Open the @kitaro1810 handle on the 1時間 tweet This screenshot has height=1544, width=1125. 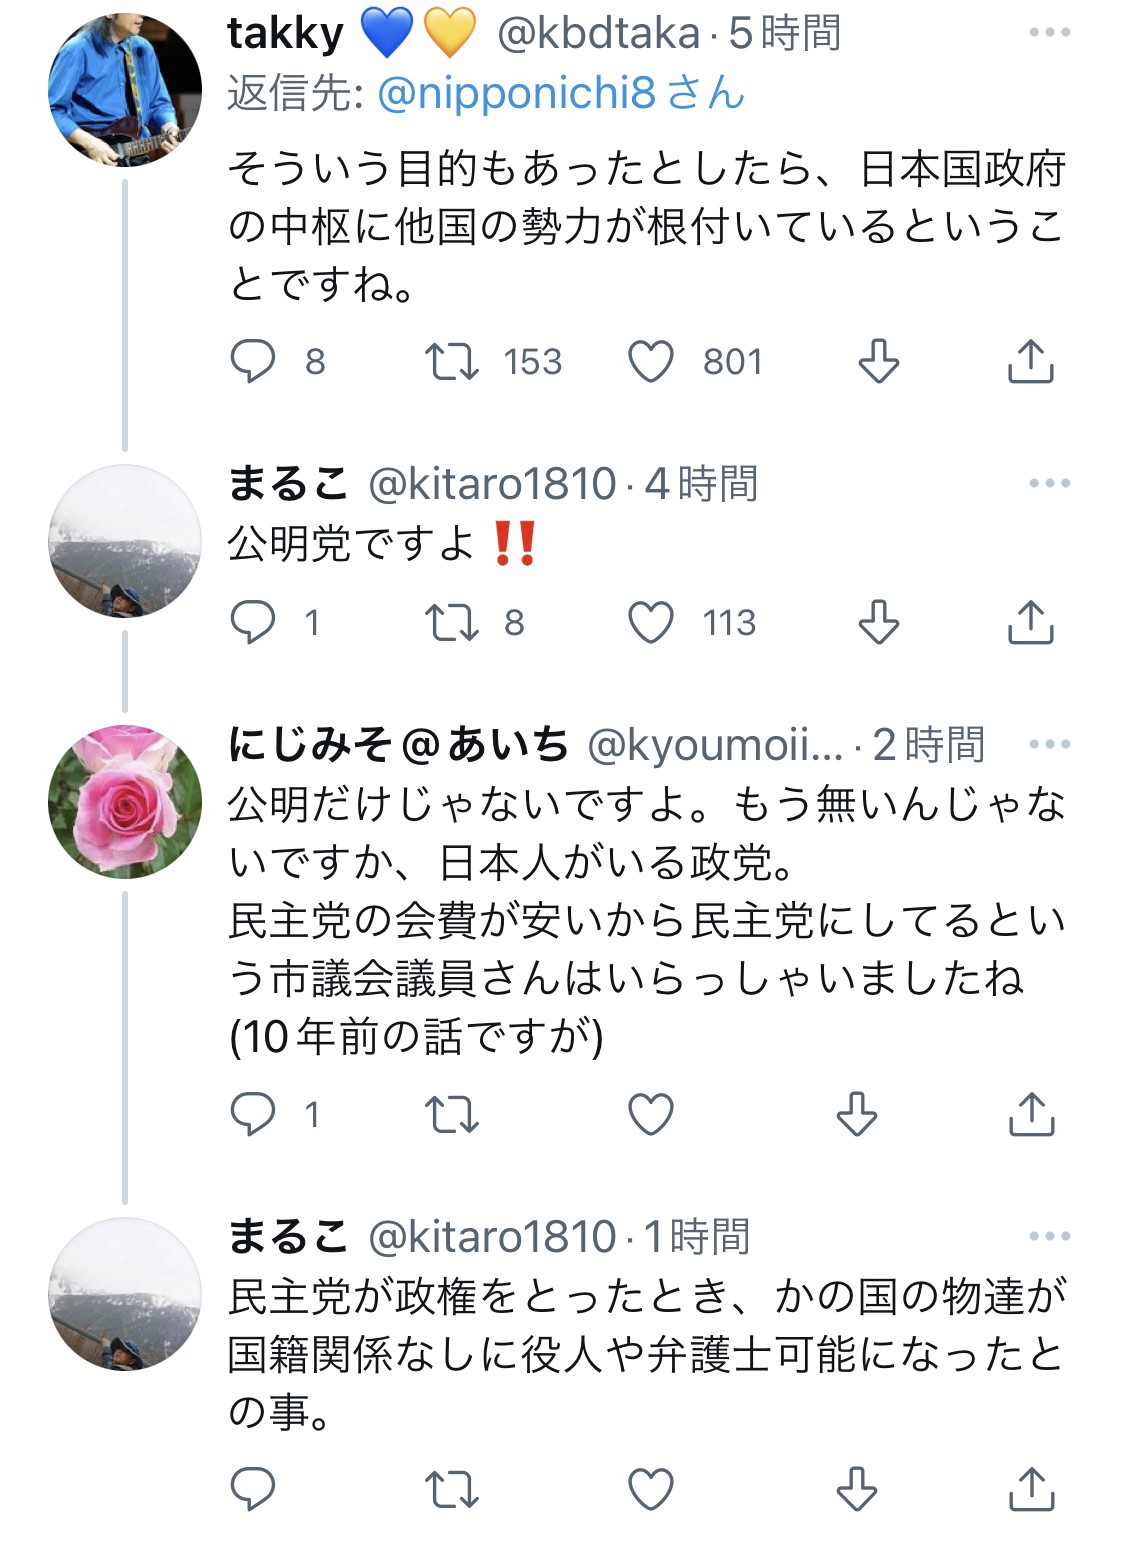tap(492, 1237)
